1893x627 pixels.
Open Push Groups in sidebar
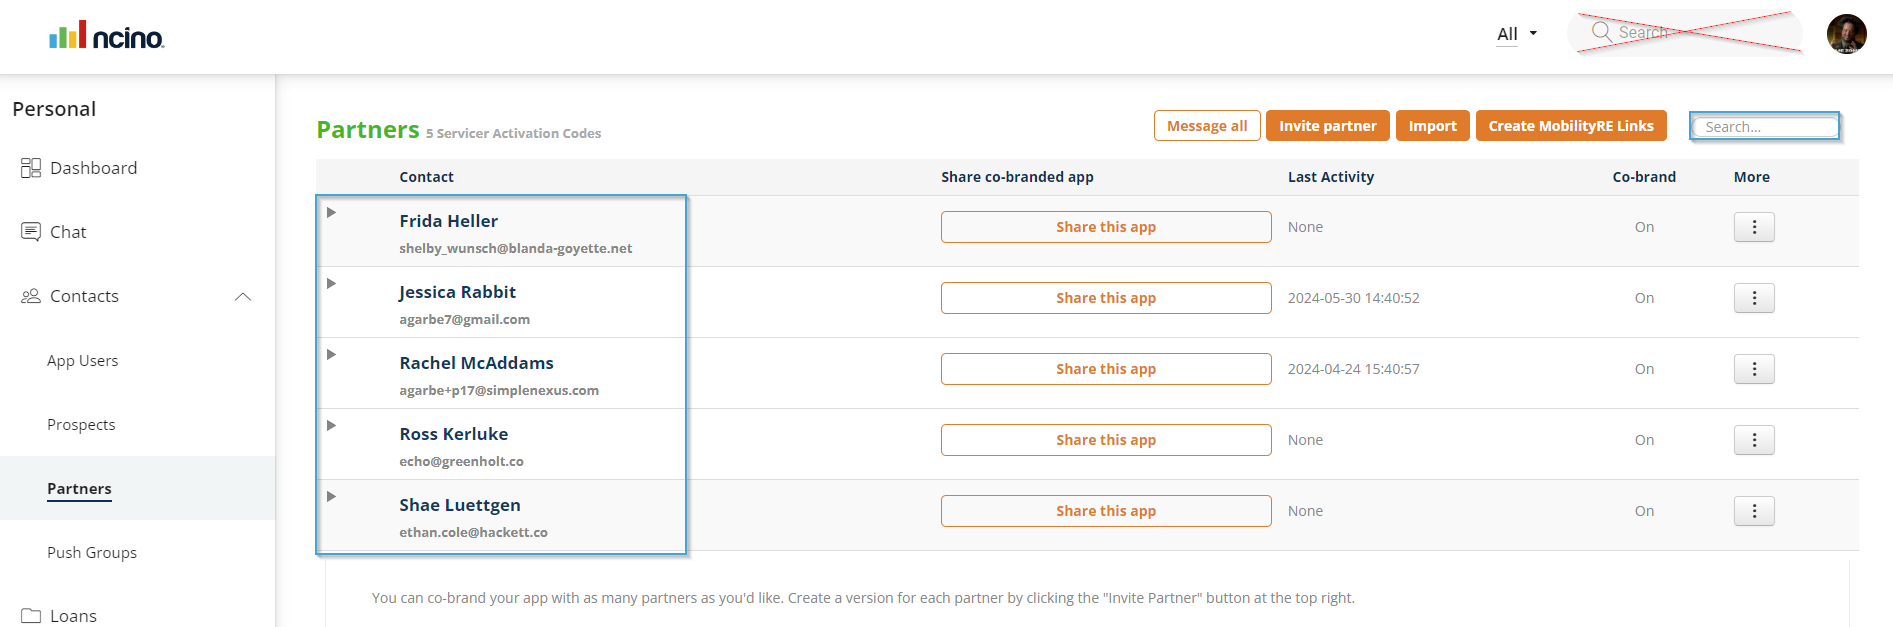click(x=92, y=553)
